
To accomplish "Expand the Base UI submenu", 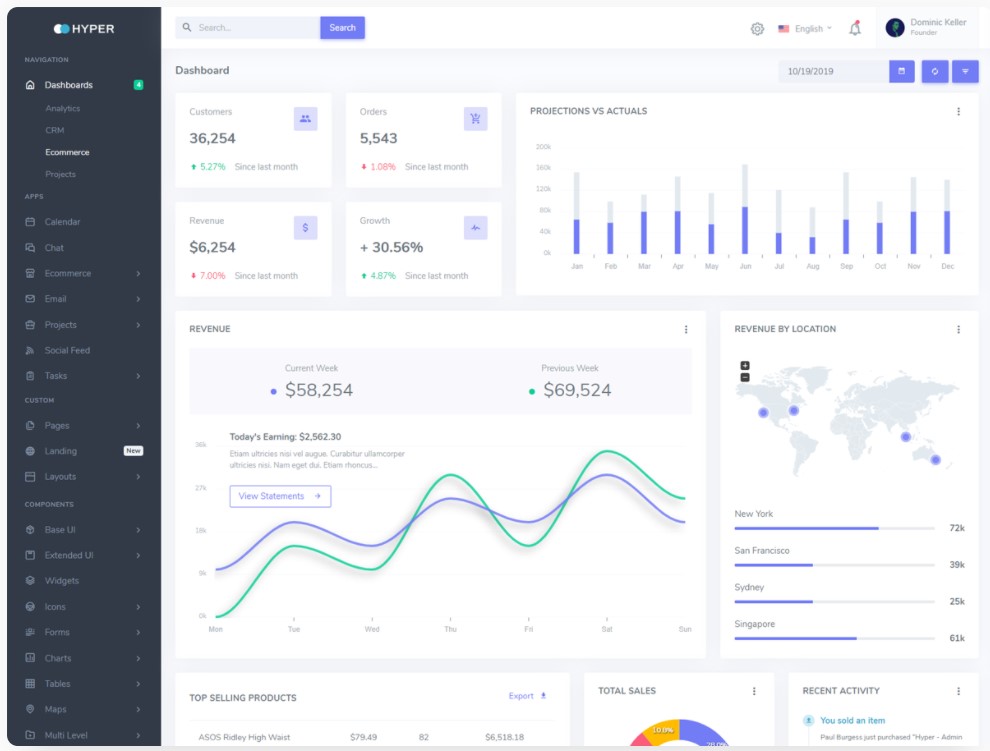I will [x=138, y=530].
